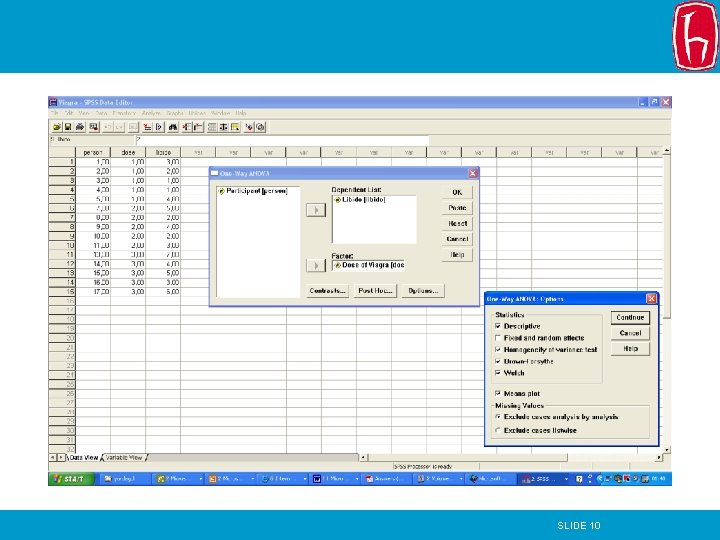Open the Contrasts... dialog
This screenshot has width=720, height=540.
pyautogui.click(x=327, y=291)
